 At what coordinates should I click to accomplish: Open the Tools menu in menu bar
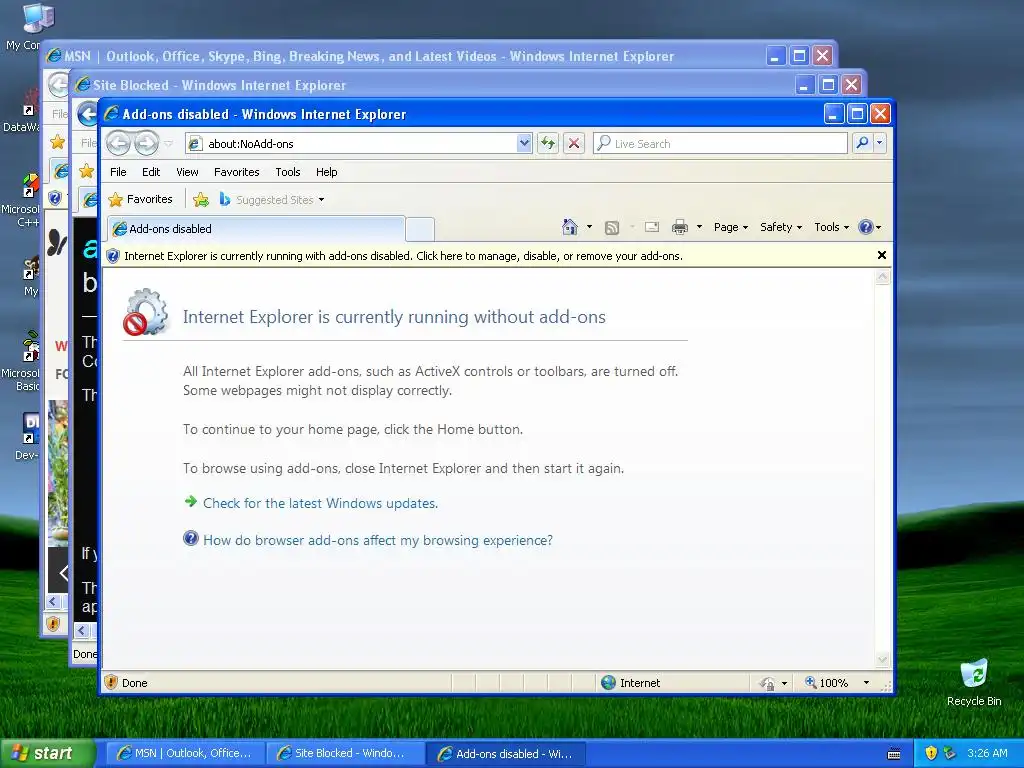coord(288,172)
